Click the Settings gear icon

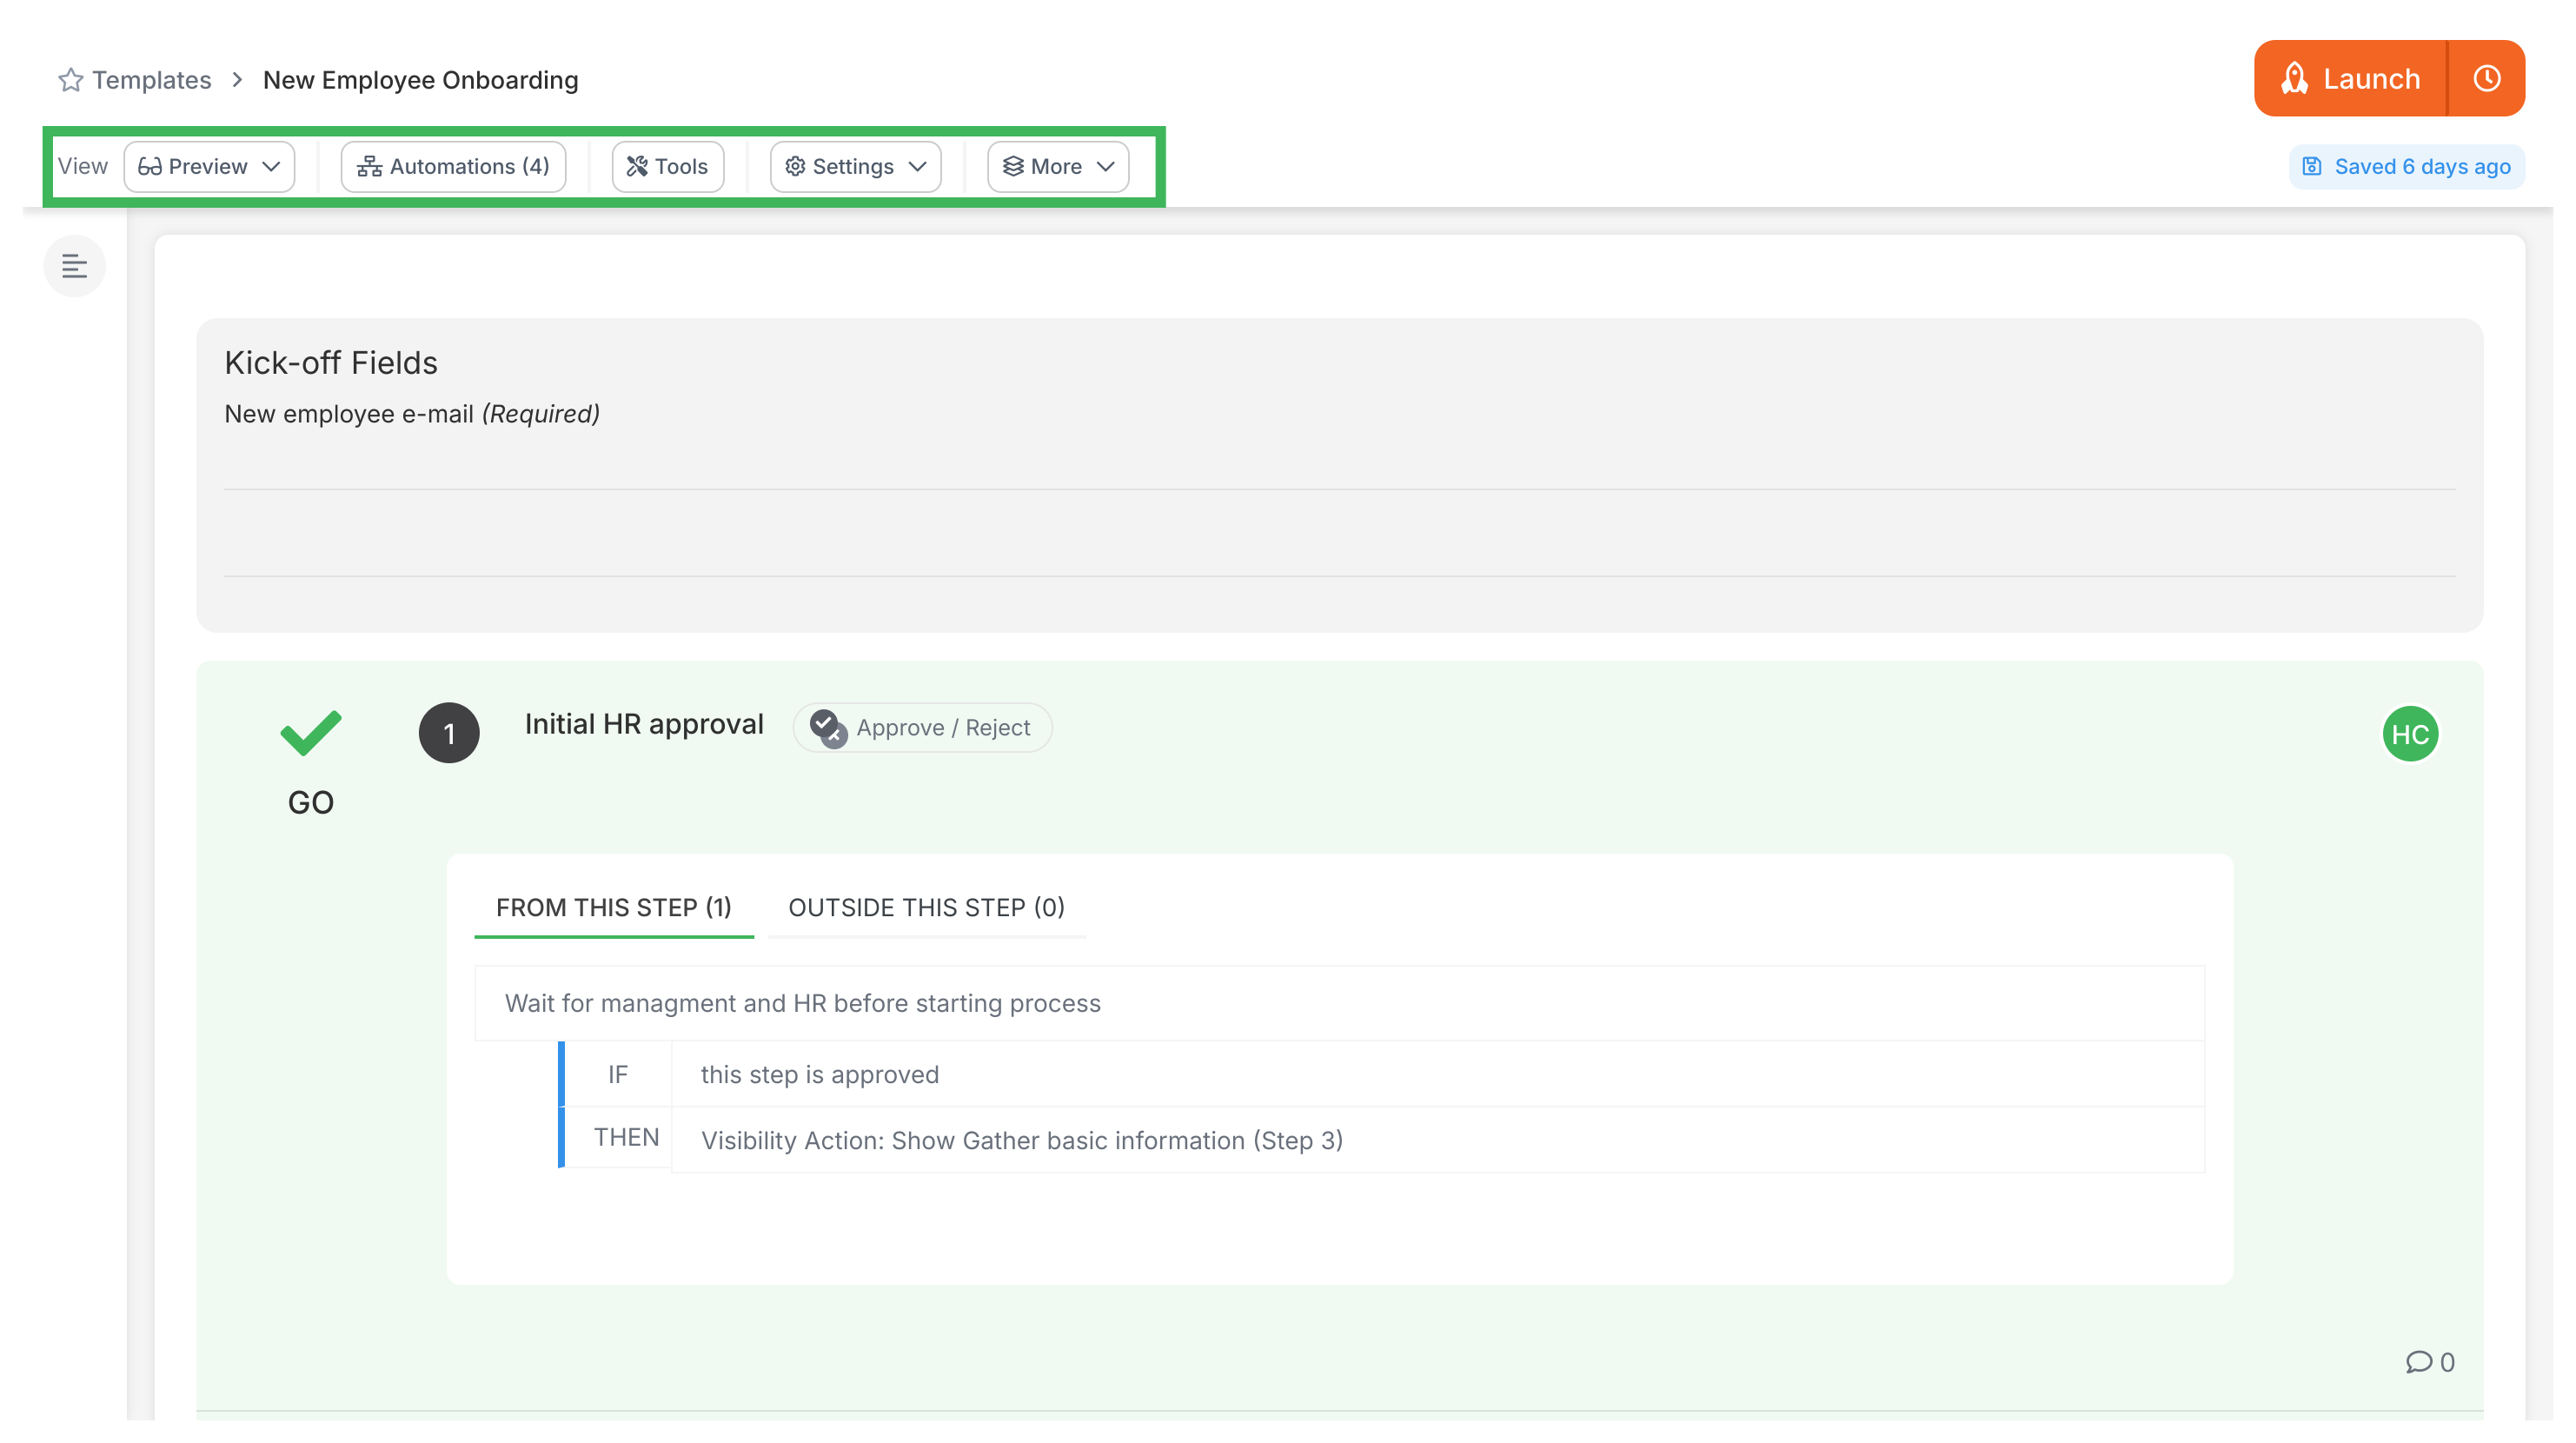(x=795, y=166)
